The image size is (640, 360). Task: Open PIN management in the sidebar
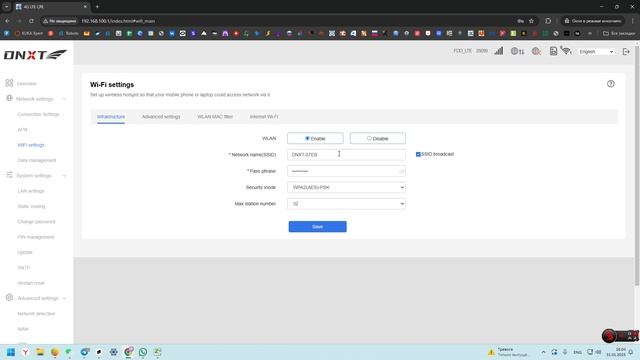pyautogui.click(x=36, y=237)
